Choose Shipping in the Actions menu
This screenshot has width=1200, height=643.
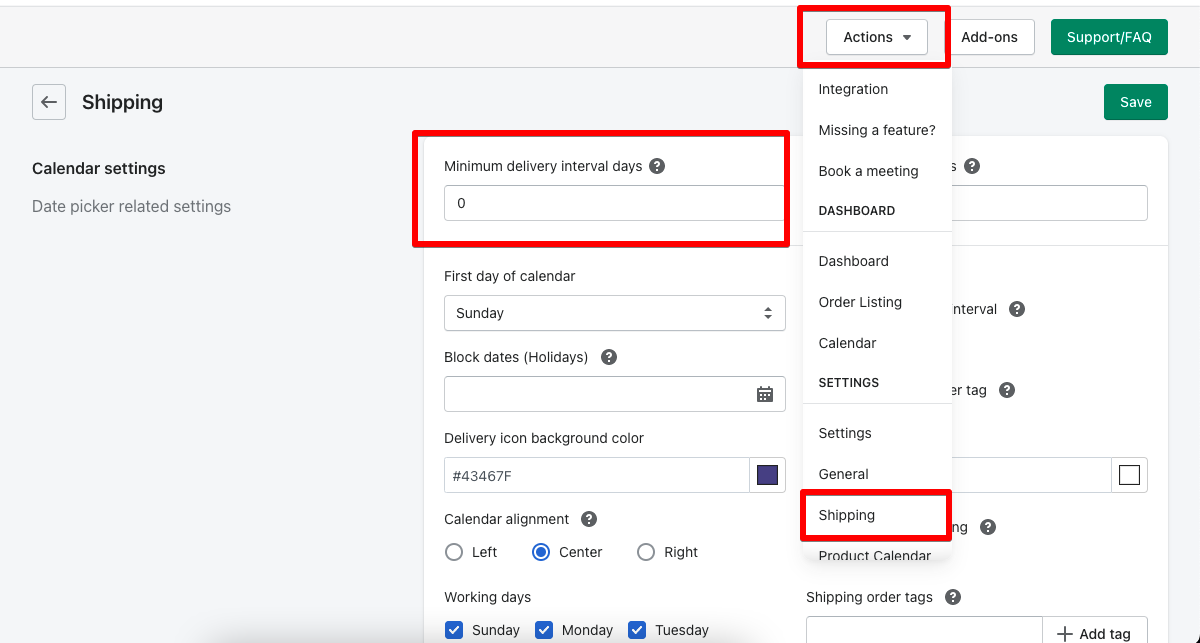846,515
